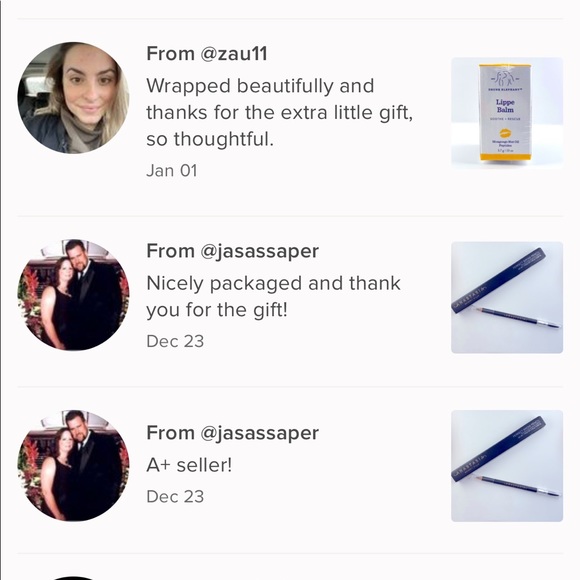Open pencil thumbnail next to 'Nicely packaged'
Screen dimensions: 580x580
(x=507, y=297)
